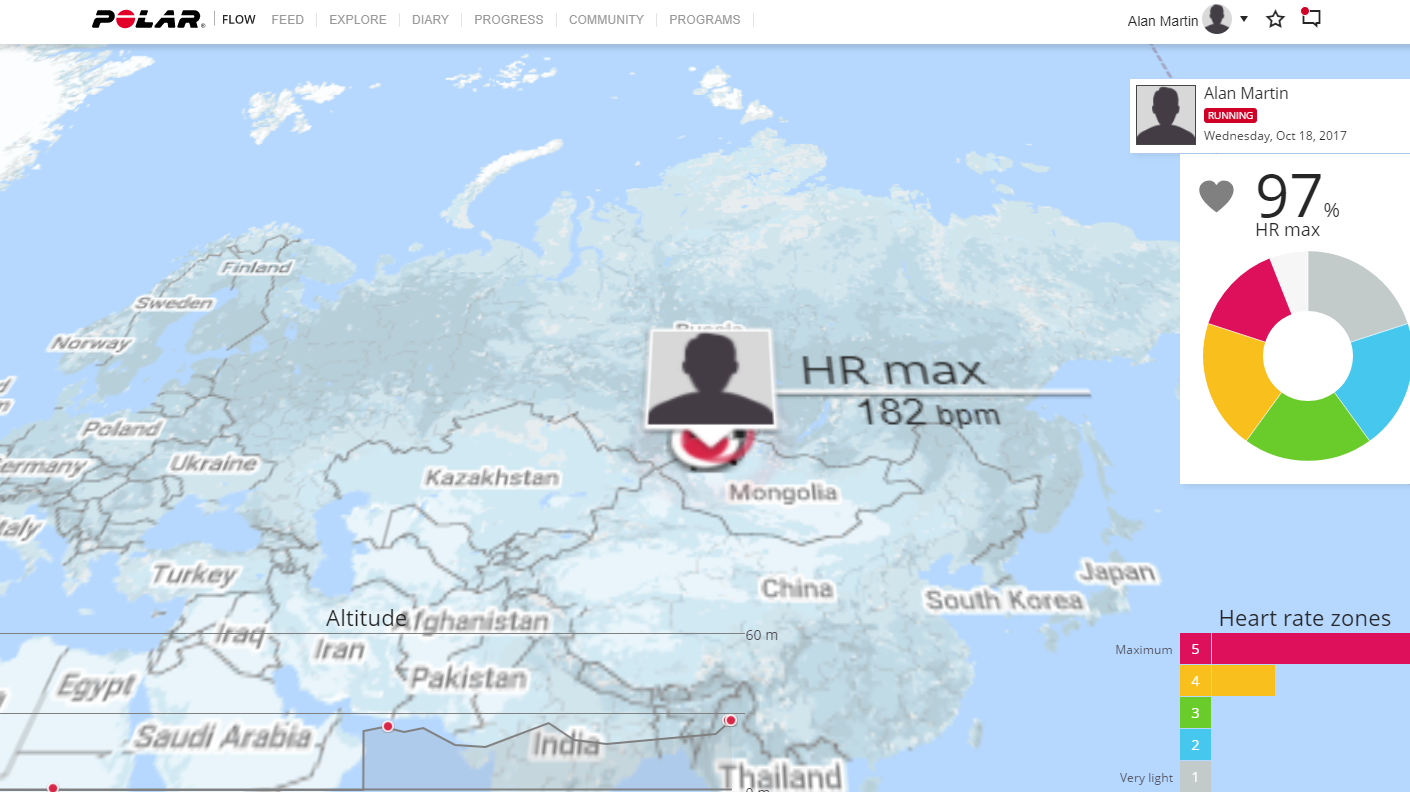This screenshot has height=792, width=1410.
Task: Click the 60 m altitude label
Action: point(761,635)
